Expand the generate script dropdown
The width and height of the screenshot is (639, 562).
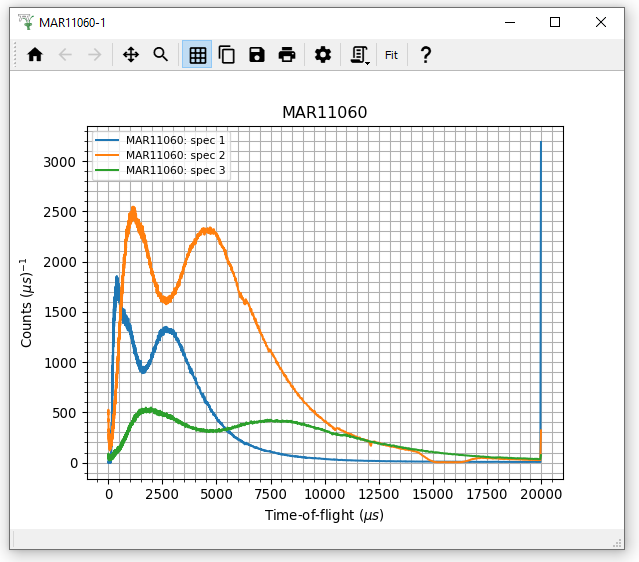pyautogui.click(x=359, y=55)
